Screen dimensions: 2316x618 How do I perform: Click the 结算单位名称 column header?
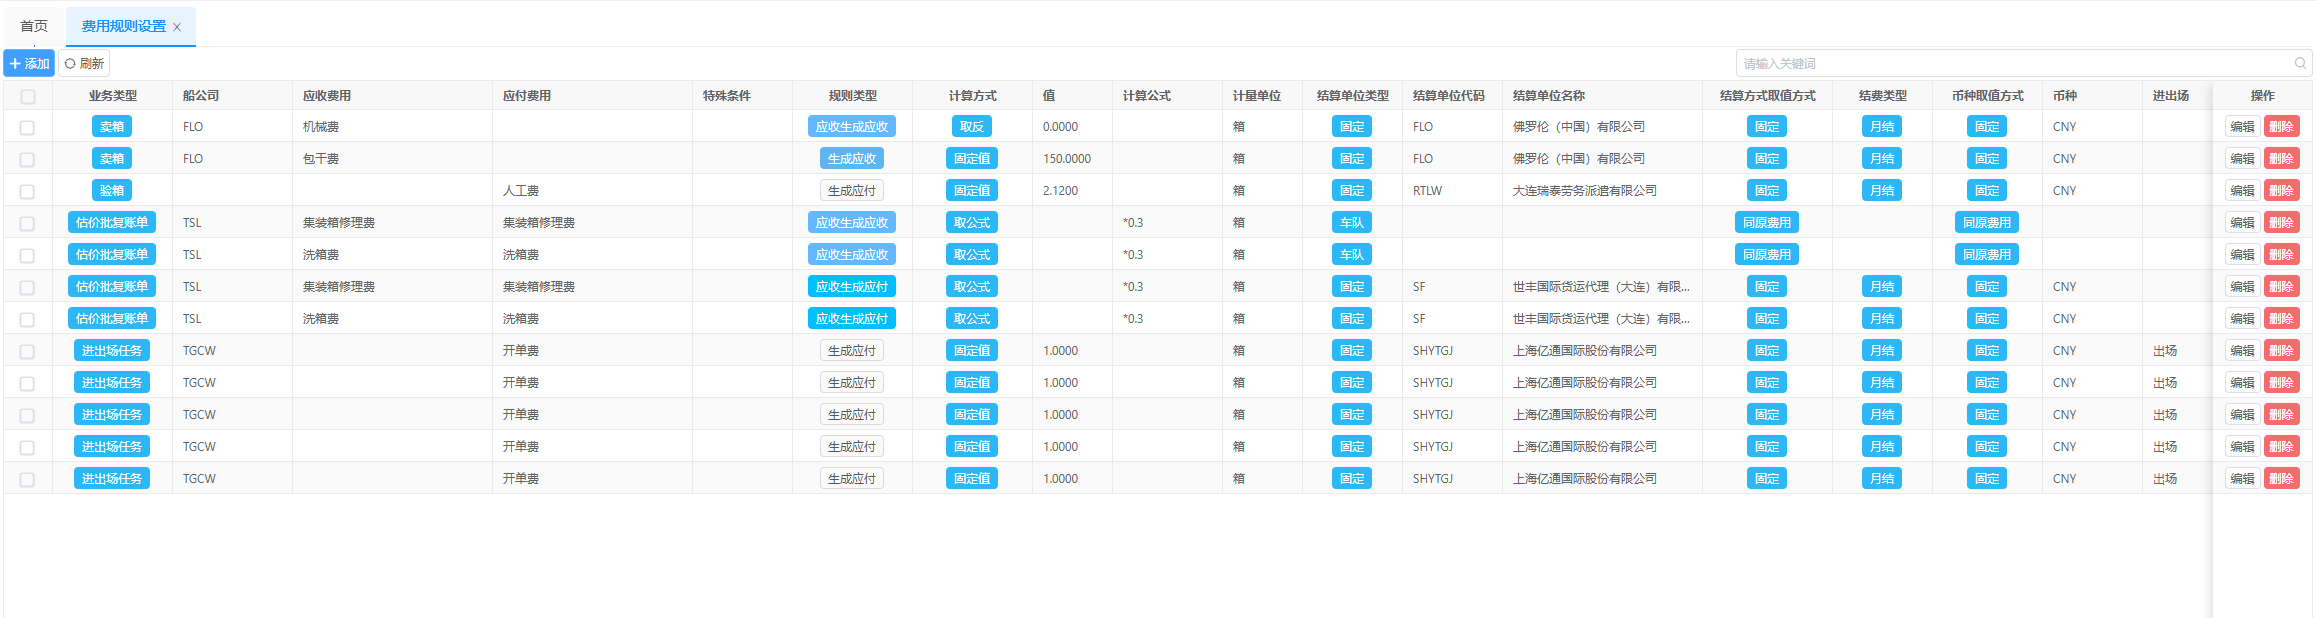(1548, 96)
